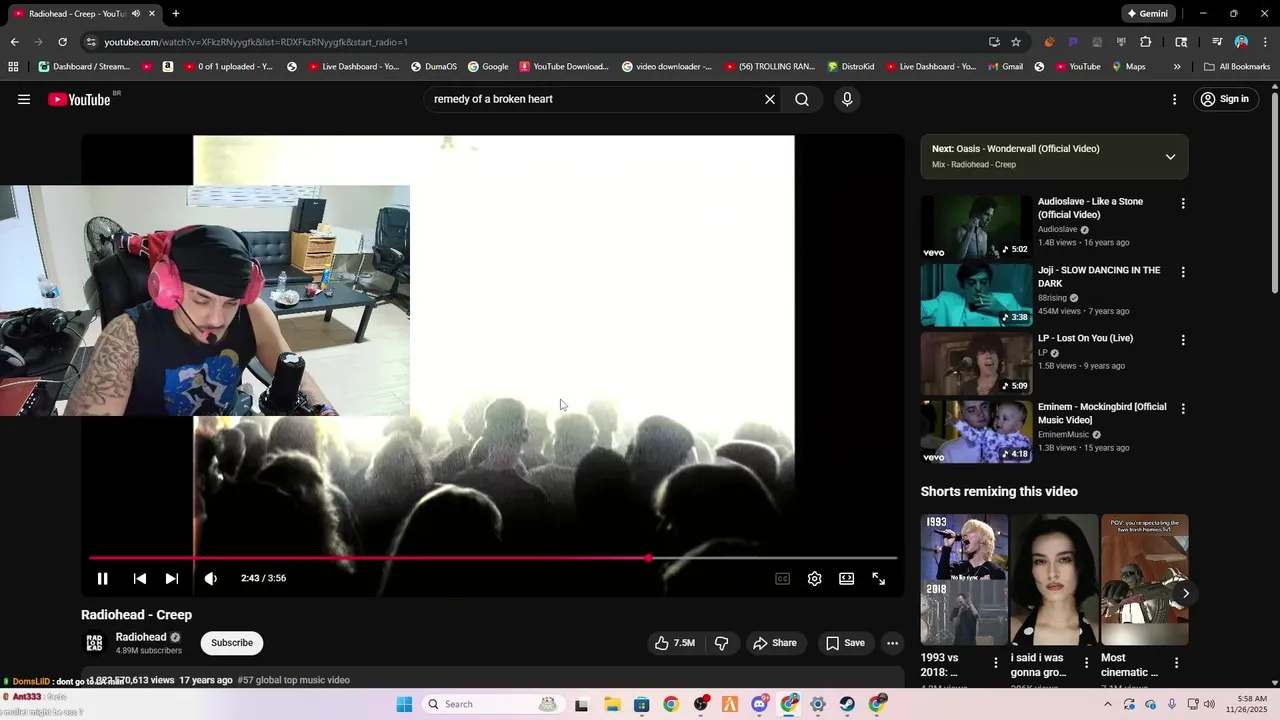Open the Gmail bookmark
The height and width of the screenshot is (720, 1280).
(x=1005, y=67)
